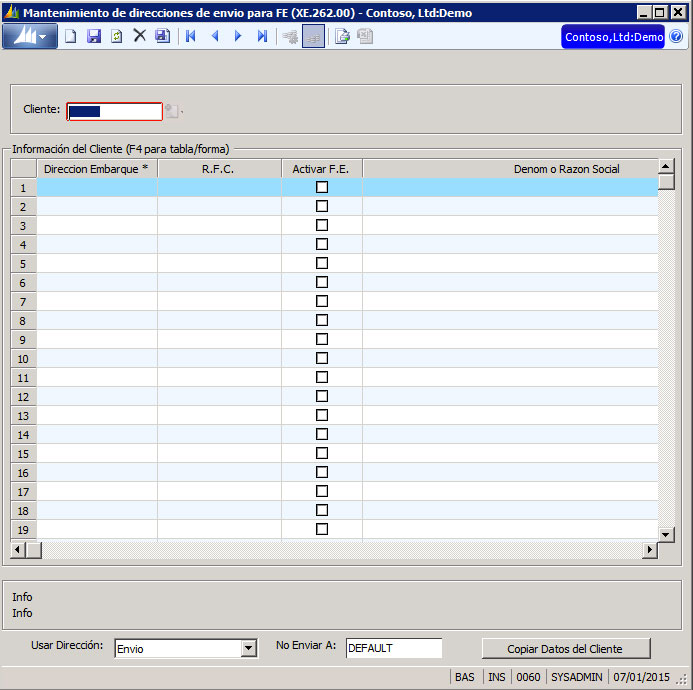The image size is (693, 690).
Task: Open the Dynamics logo application menu
Action: point(31,36)
